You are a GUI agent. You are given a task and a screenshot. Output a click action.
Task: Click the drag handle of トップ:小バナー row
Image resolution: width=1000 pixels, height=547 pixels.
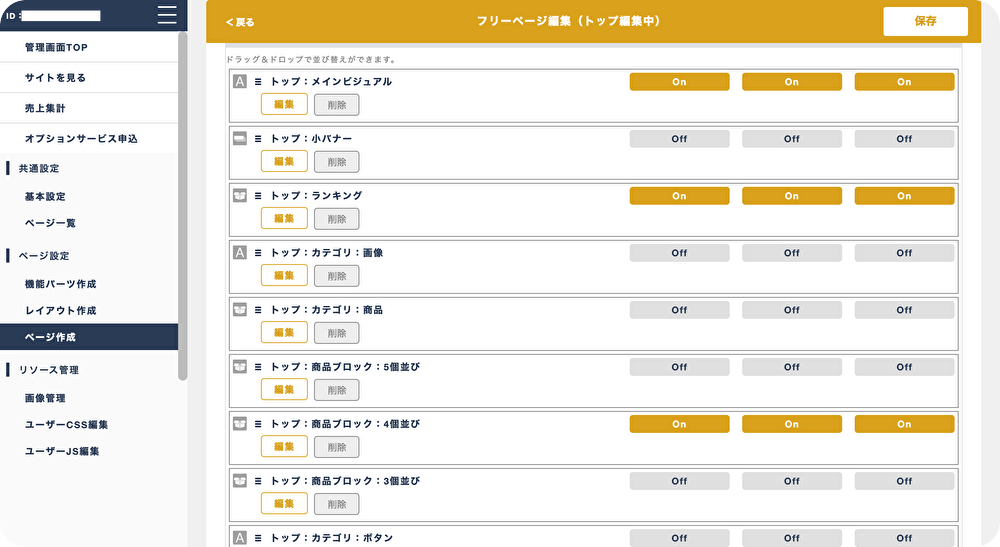click(258, 139)
